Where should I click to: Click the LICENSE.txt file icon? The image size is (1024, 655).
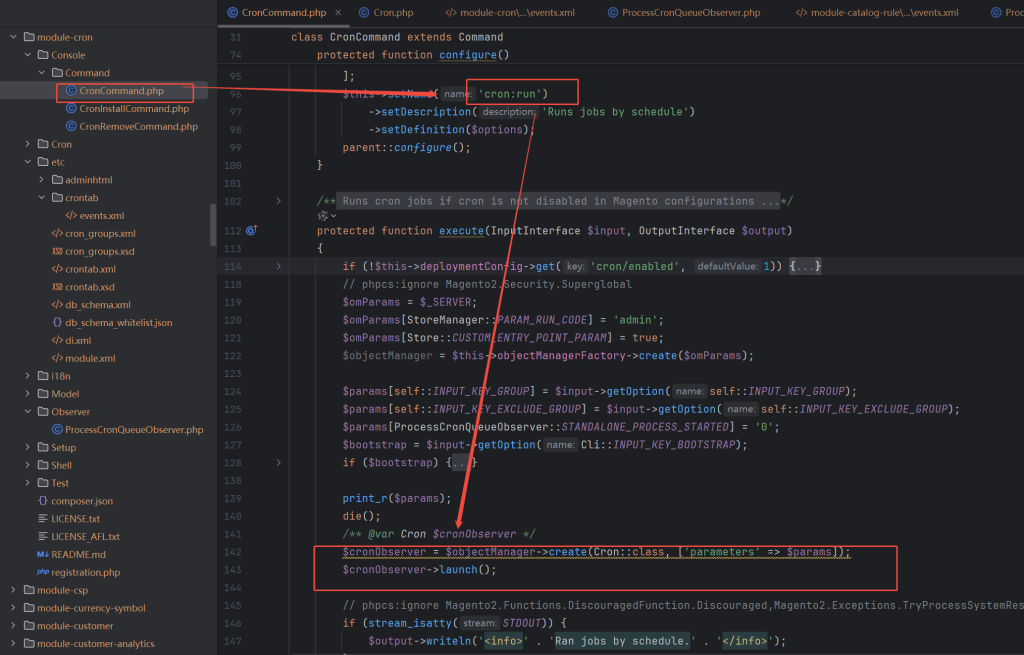(43, 519)
